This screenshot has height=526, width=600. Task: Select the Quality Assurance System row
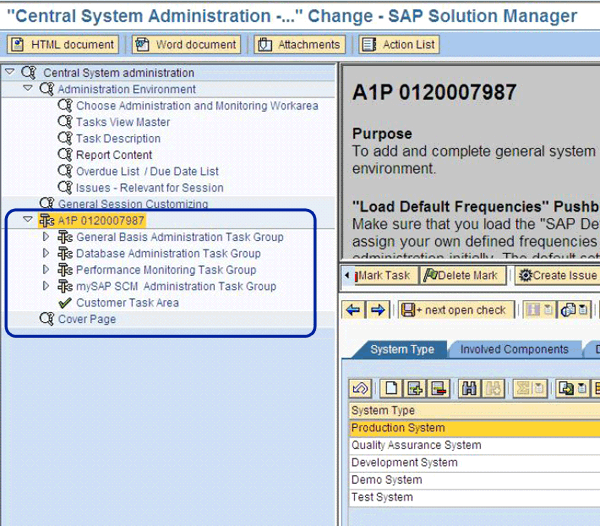(x=416, y=445)
